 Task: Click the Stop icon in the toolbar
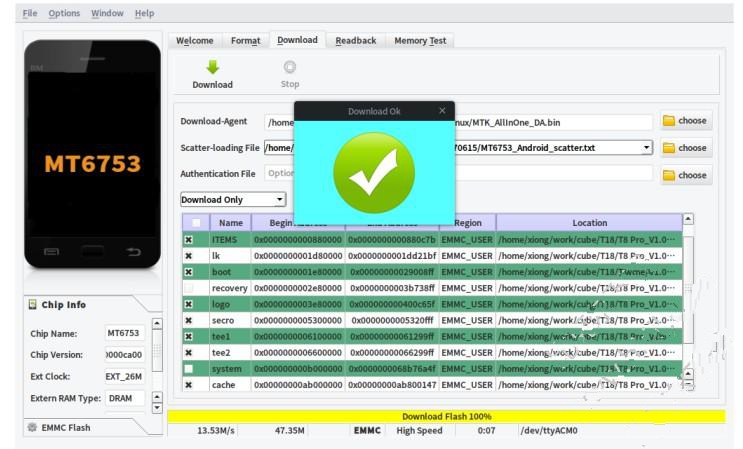tap(290, 67)
